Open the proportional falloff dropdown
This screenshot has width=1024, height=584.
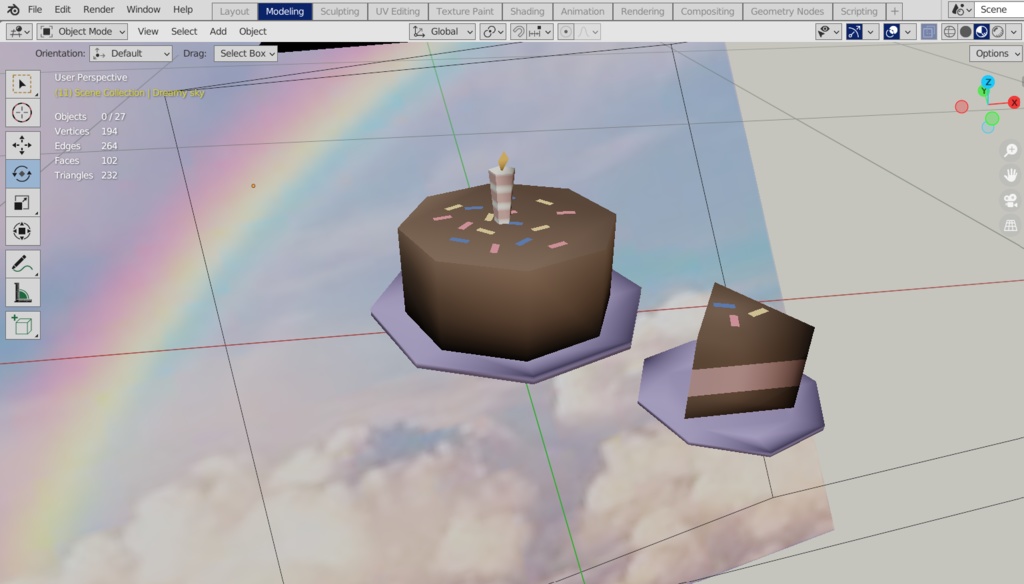(x=588, y=31)
